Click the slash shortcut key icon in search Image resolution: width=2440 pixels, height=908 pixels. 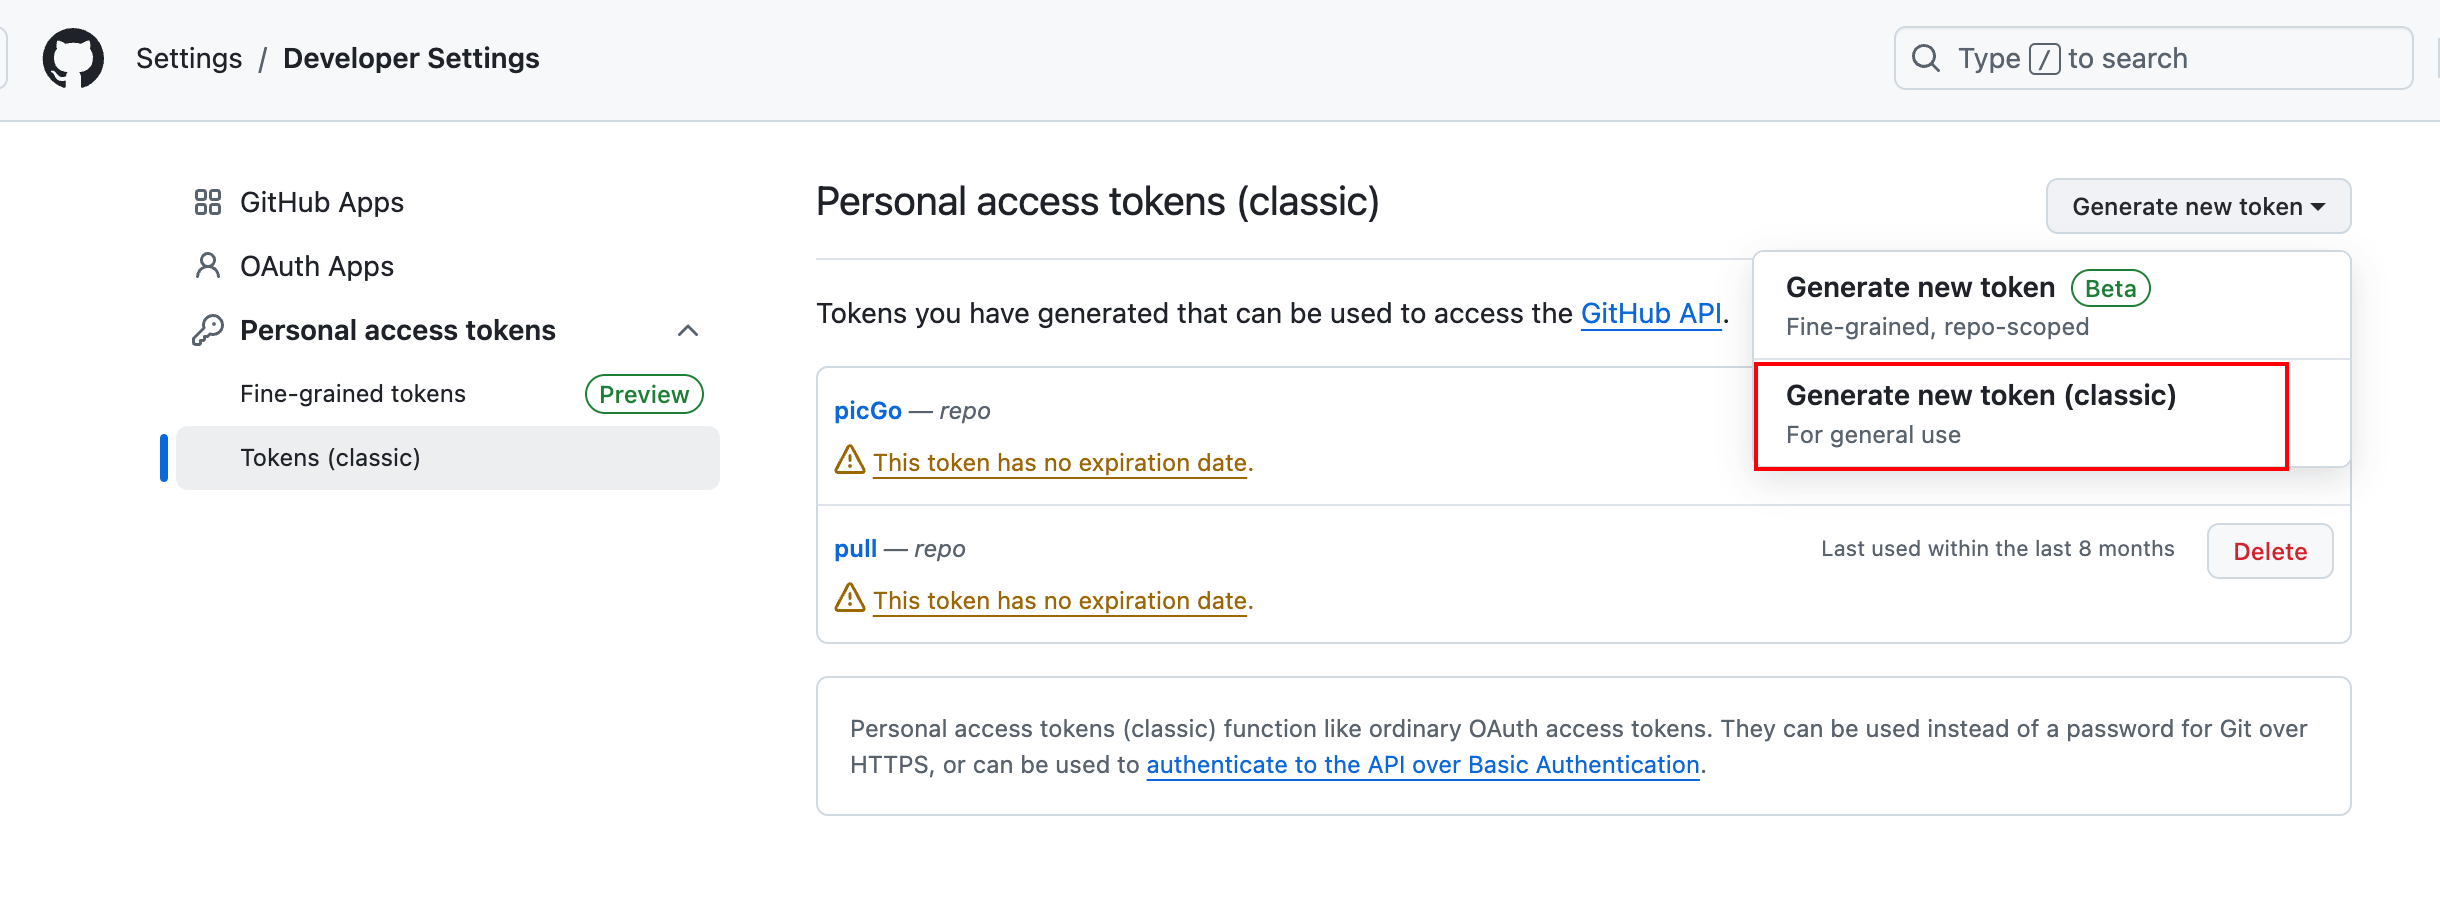click(2044, 59)
